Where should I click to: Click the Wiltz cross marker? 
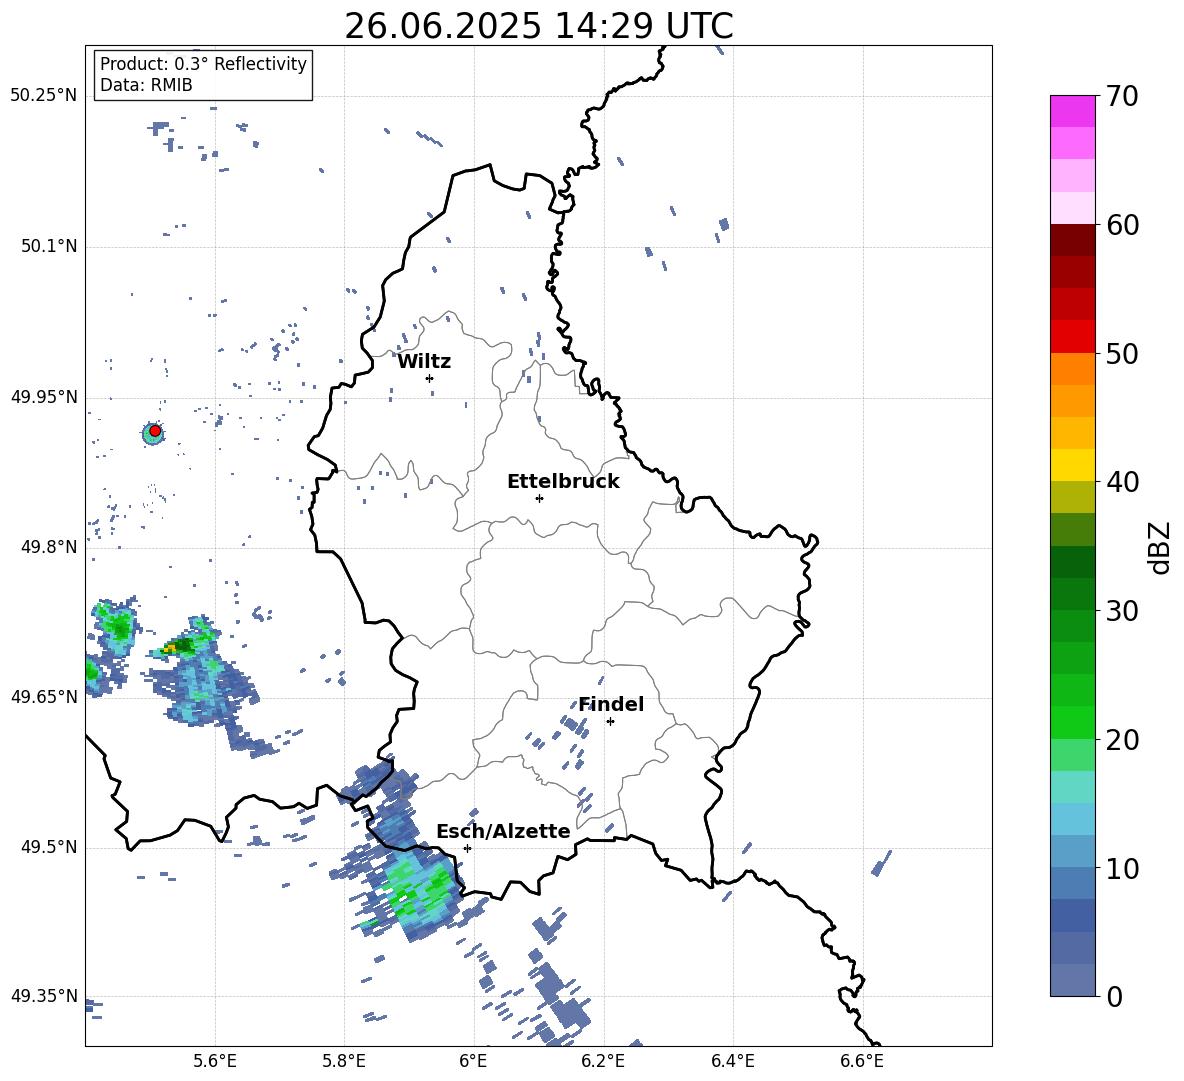tap(429, 378)
